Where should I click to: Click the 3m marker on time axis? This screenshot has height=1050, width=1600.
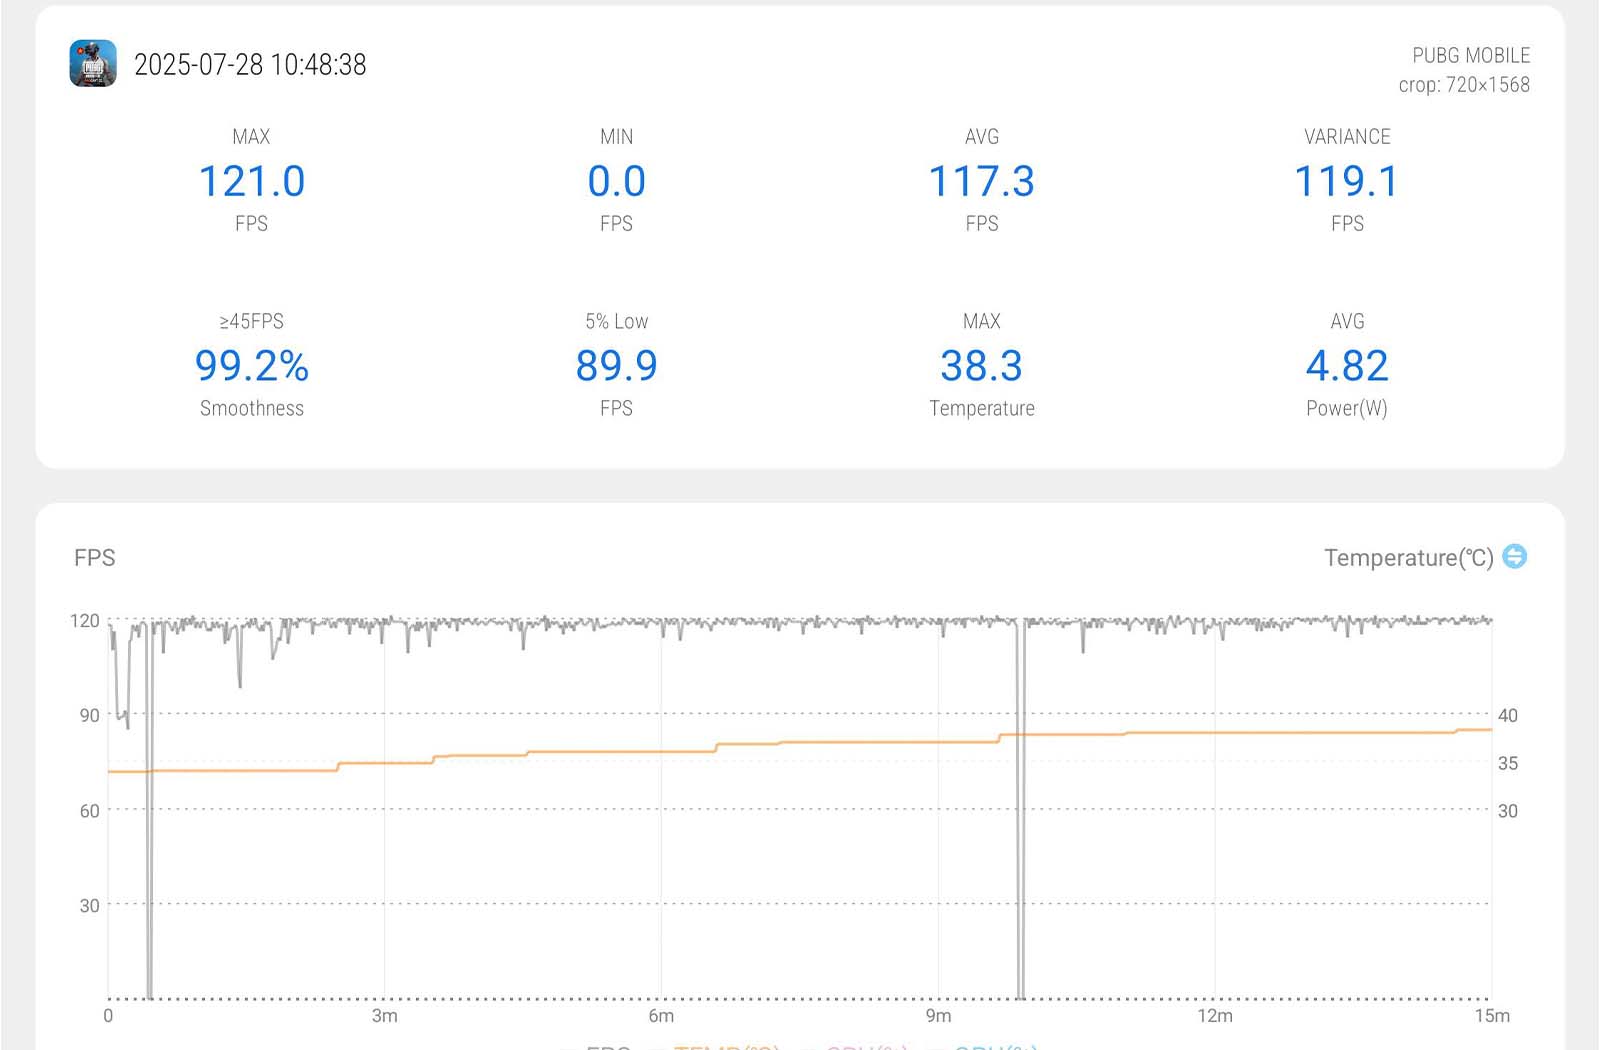[384, 1016]
